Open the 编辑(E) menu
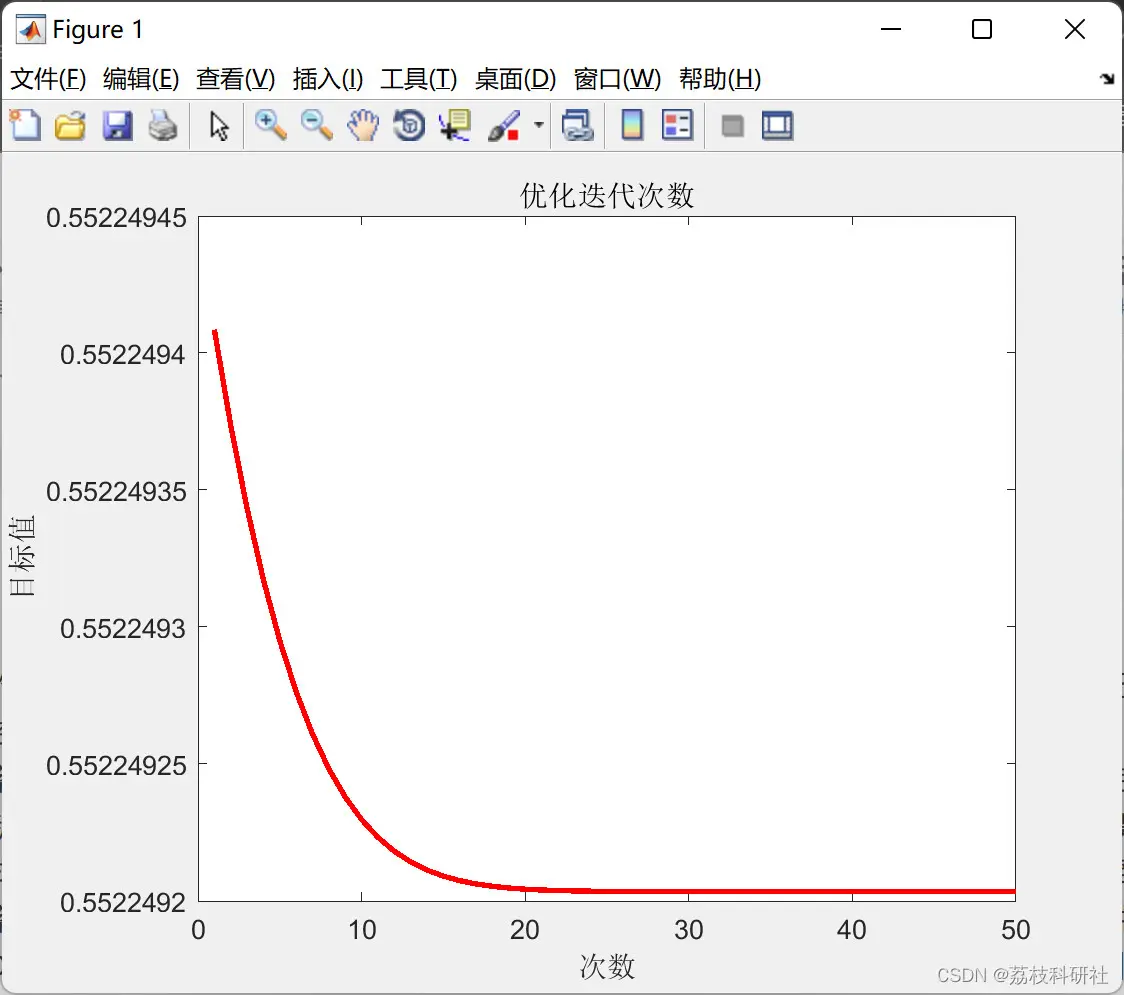This screenshot has width=1124, height=995. [x=141, y=79]
